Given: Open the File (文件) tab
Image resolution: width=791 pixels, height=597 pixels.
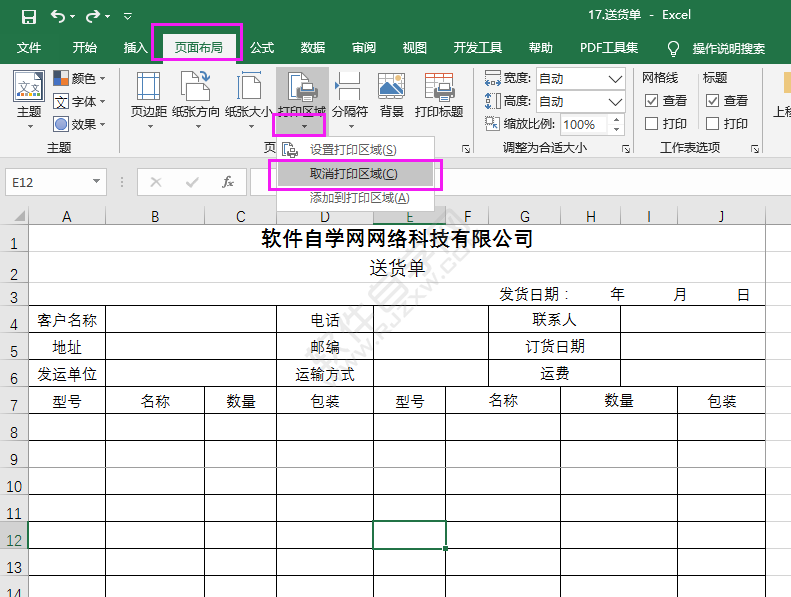Looking at the screenshot, I should tap(29, 48).
